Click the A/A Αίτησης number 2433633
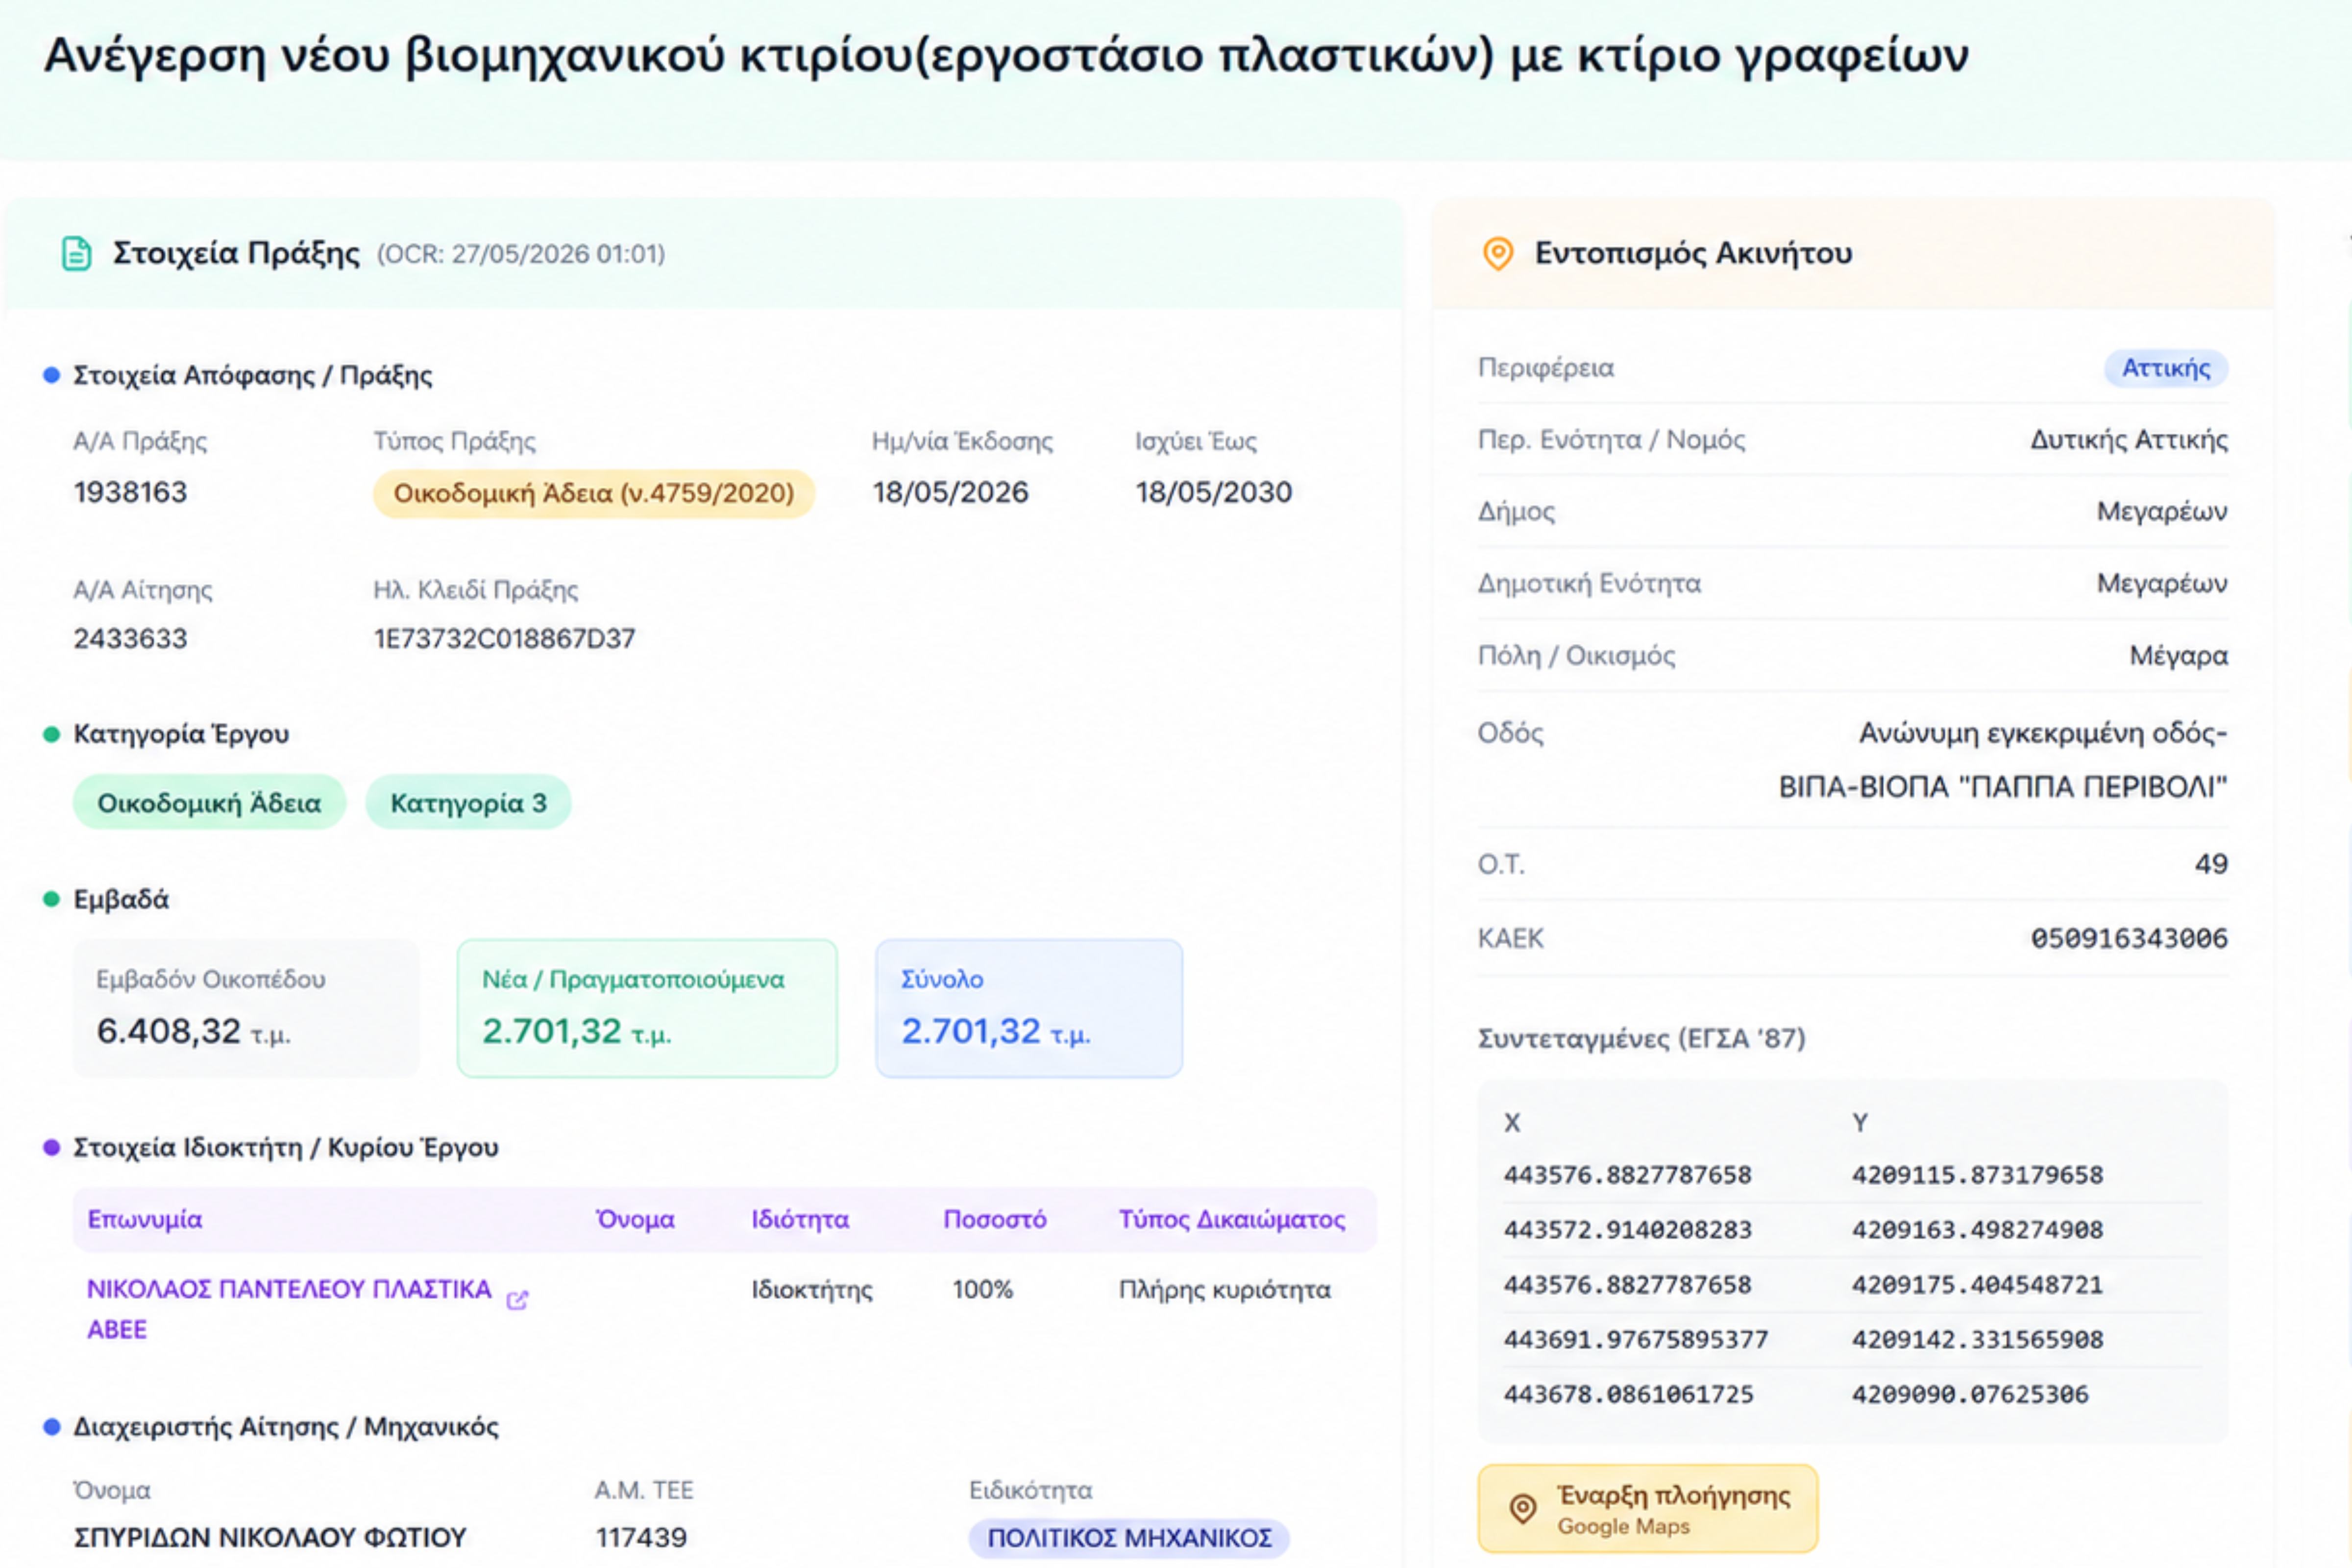 [130, 639]
